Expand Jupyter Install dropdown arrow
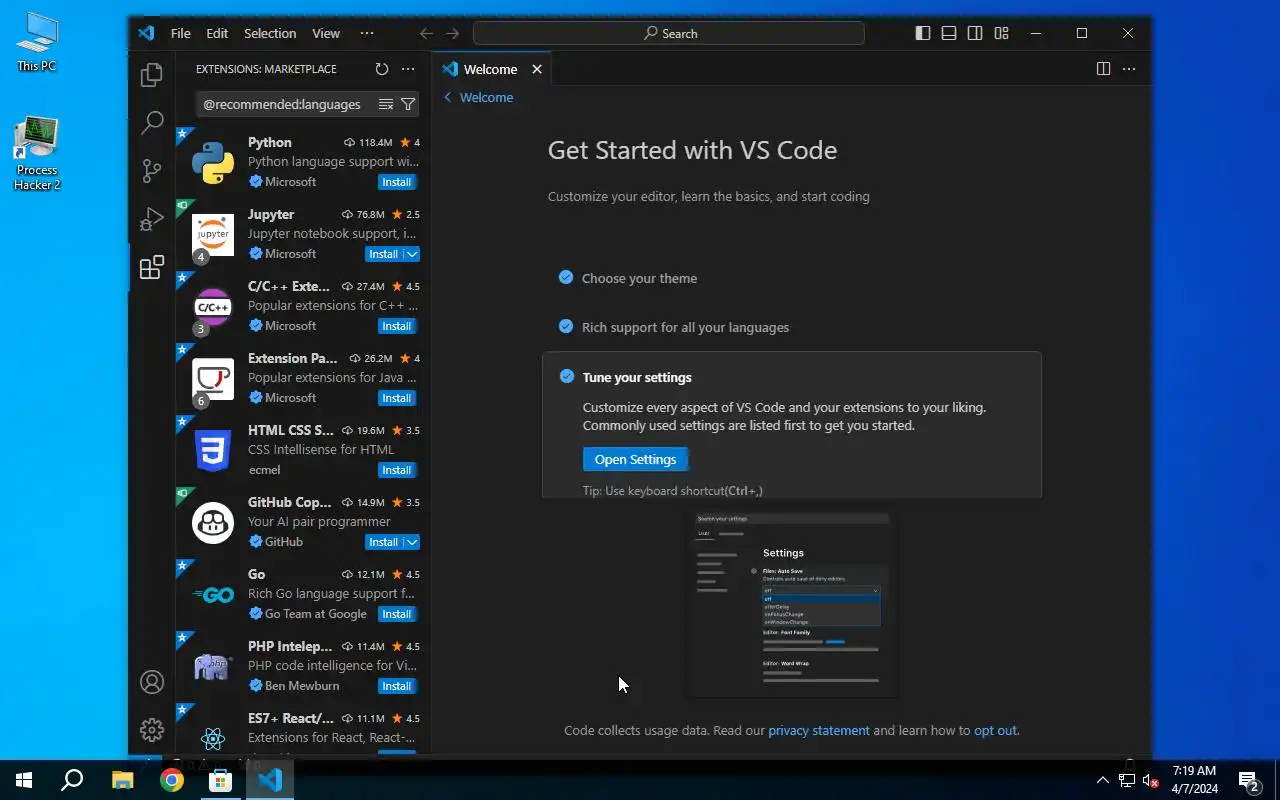Viewport: 1280px width, 800px height. (x=412, y=254)
